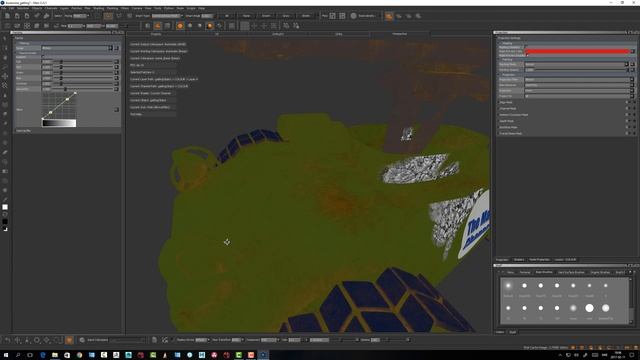Select the highlighted rectangle selection mode icon
640x360 pixels.
pos(108,16)
